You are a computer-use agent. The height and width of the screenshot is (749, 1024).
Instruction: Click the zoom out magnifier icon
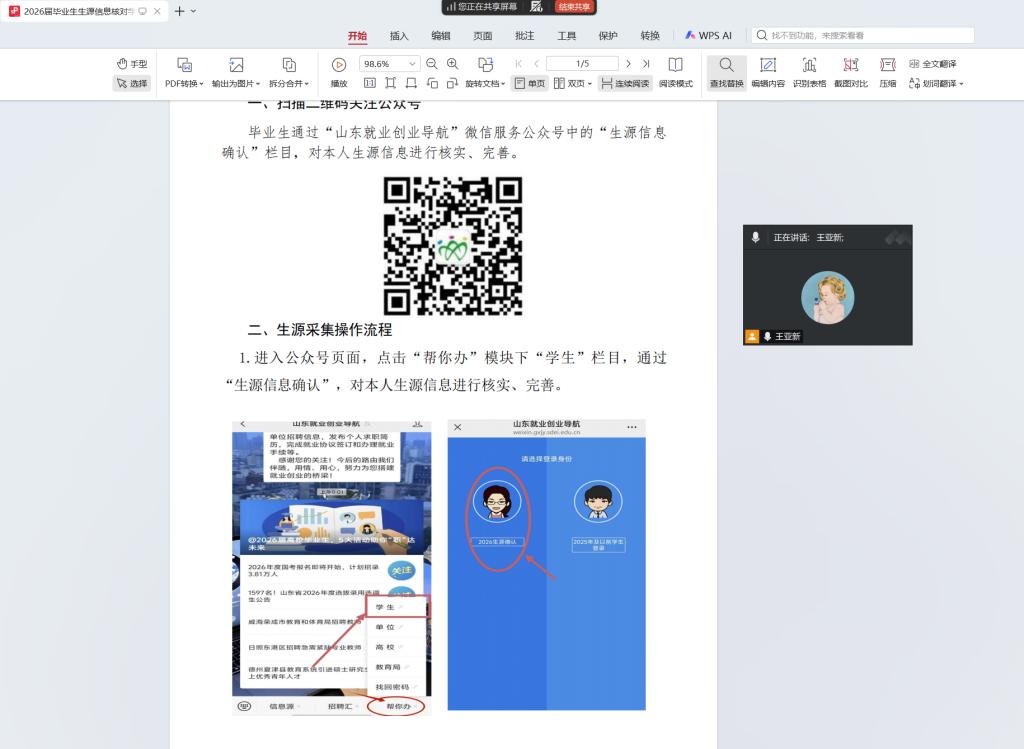(432, 63)
